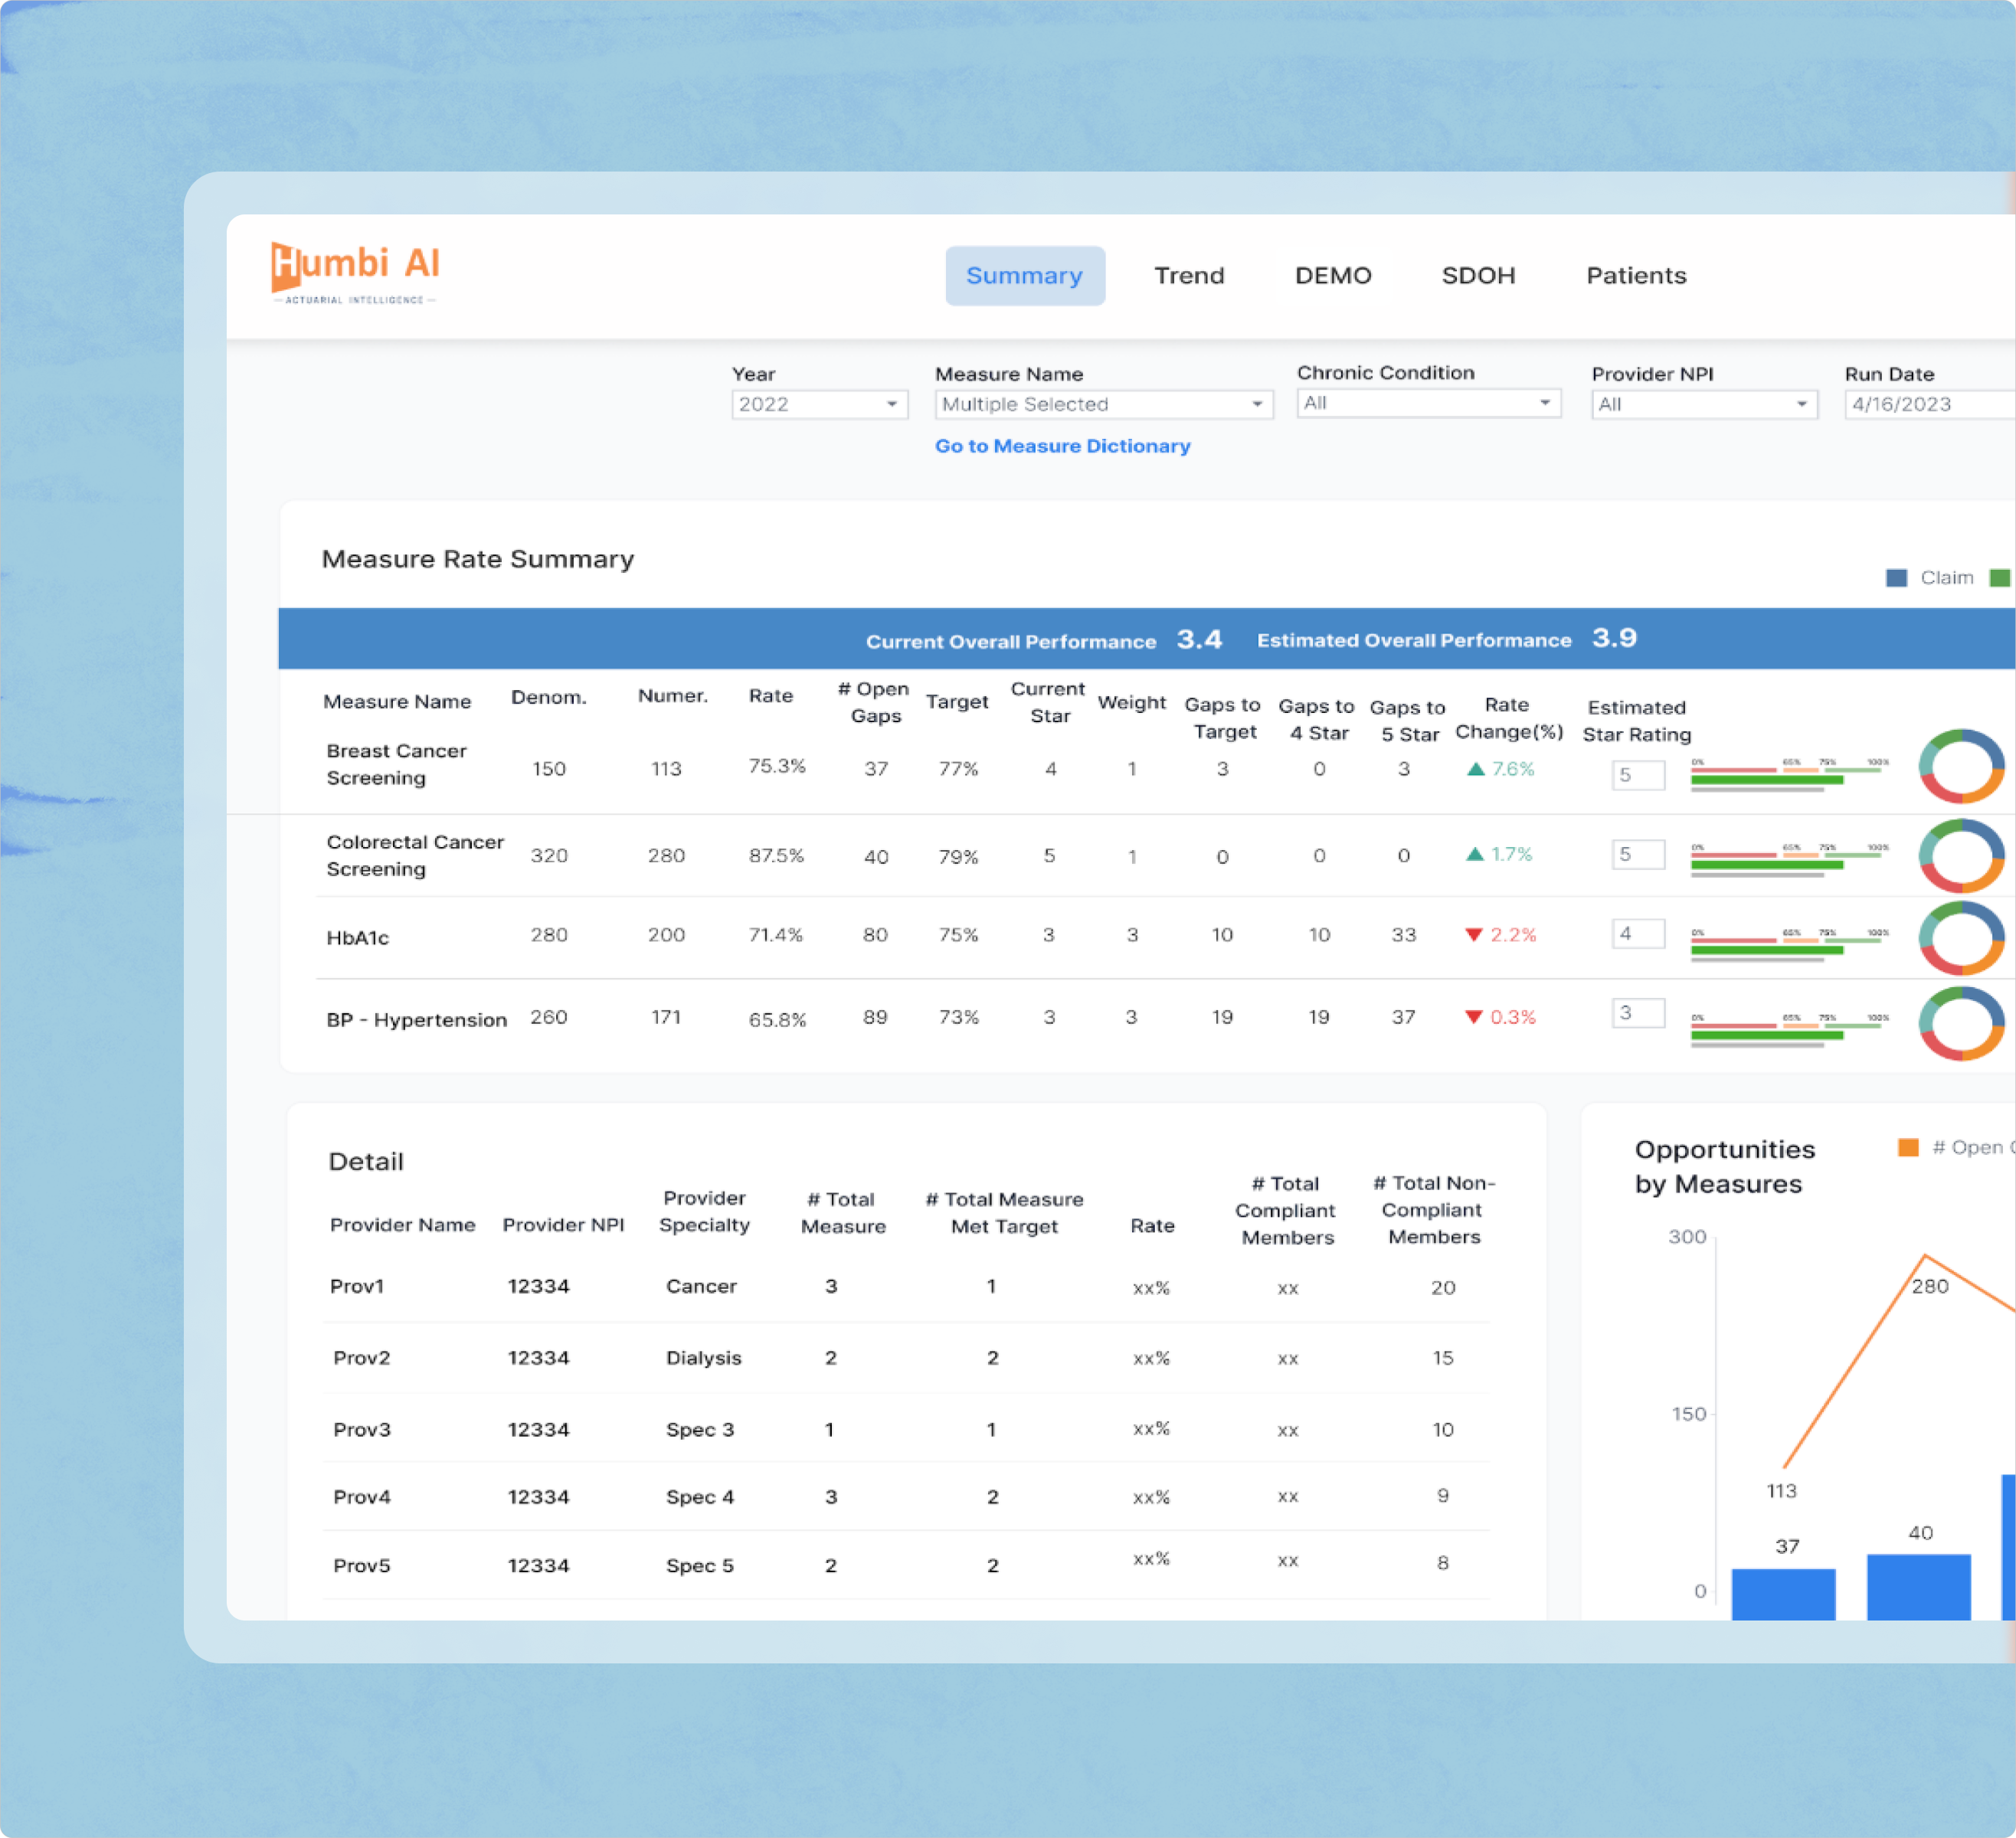Open the Patients tab
This screenshot has width=2016, height=1838.
[x=1635, y=275]
